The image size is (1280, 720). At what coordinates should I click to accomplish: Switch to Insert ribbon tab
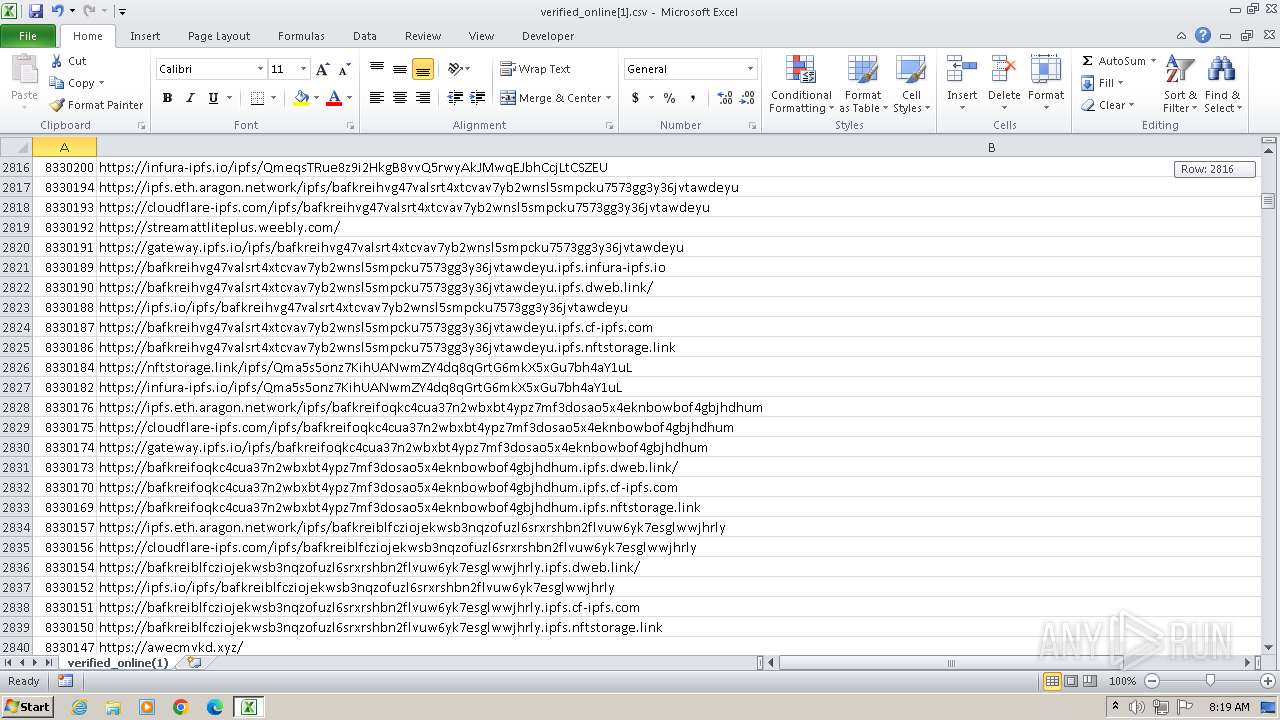[x=145, y=36]
